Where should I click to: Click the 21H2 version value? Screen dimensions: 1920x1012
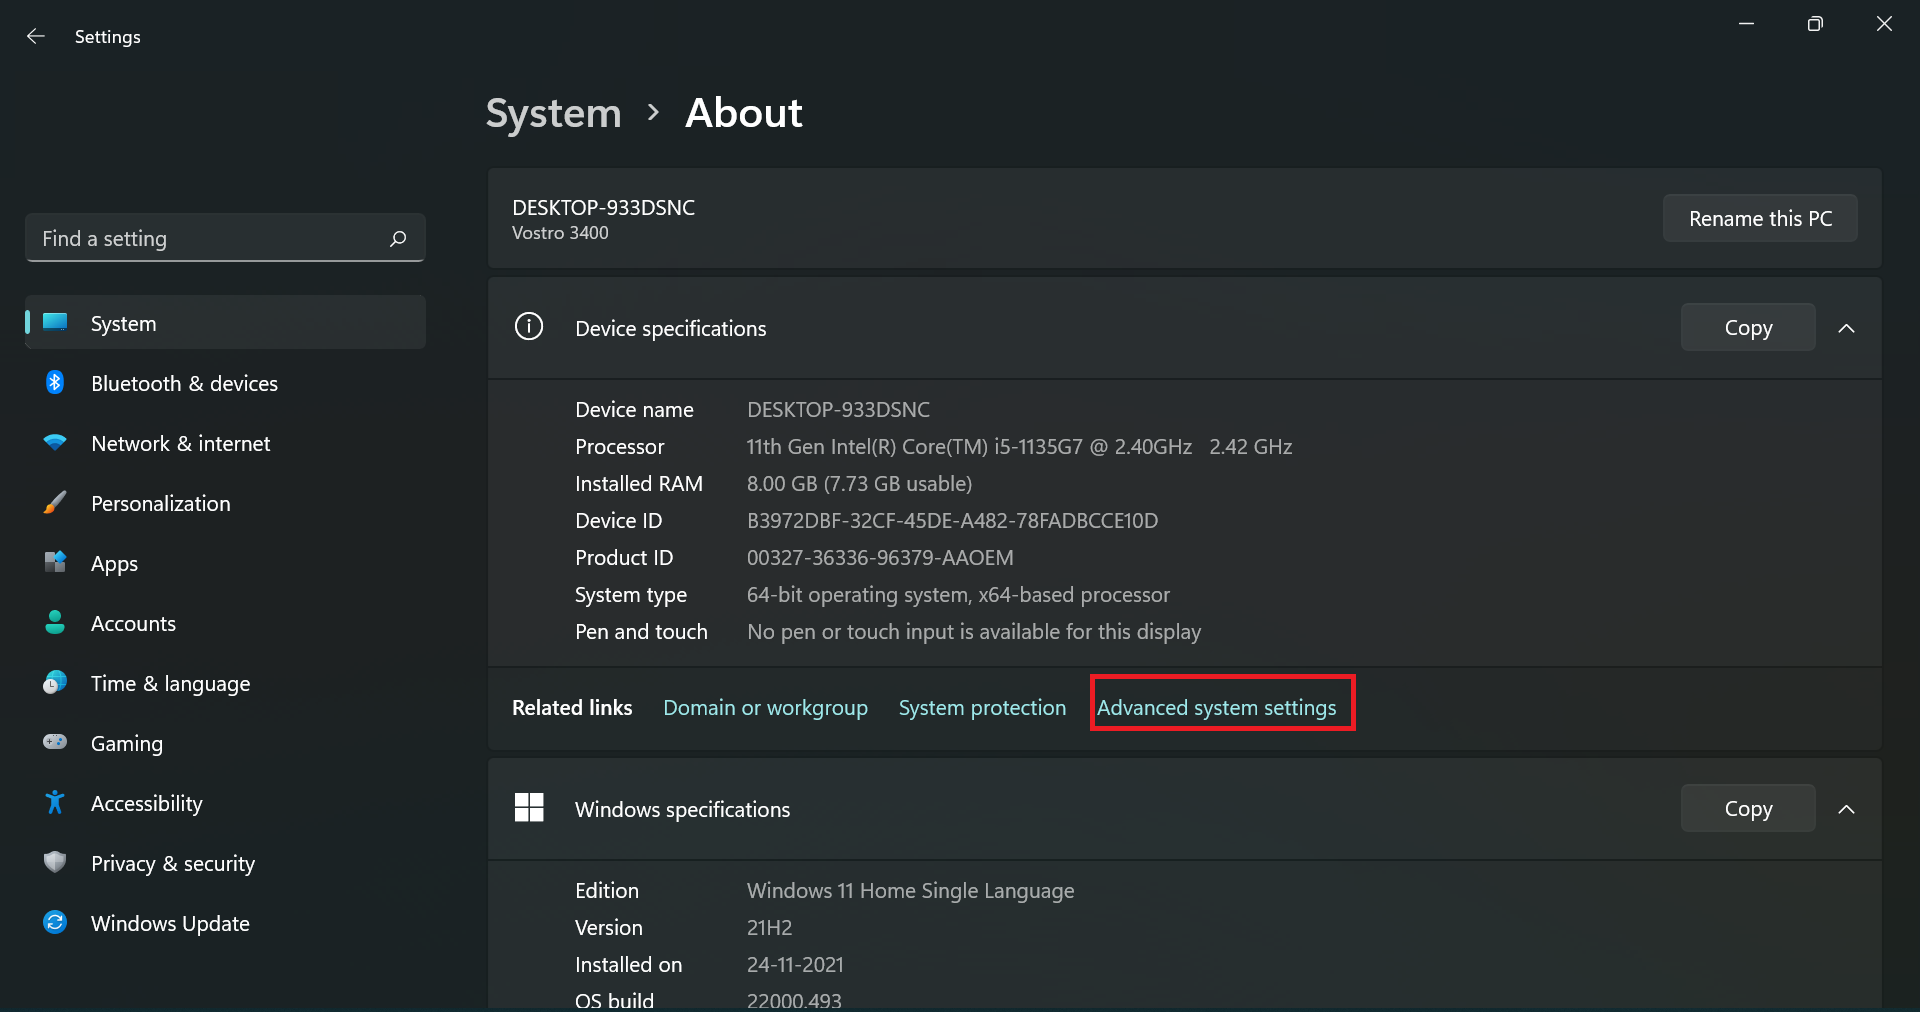pyautogui.click(x=769, y=928)
